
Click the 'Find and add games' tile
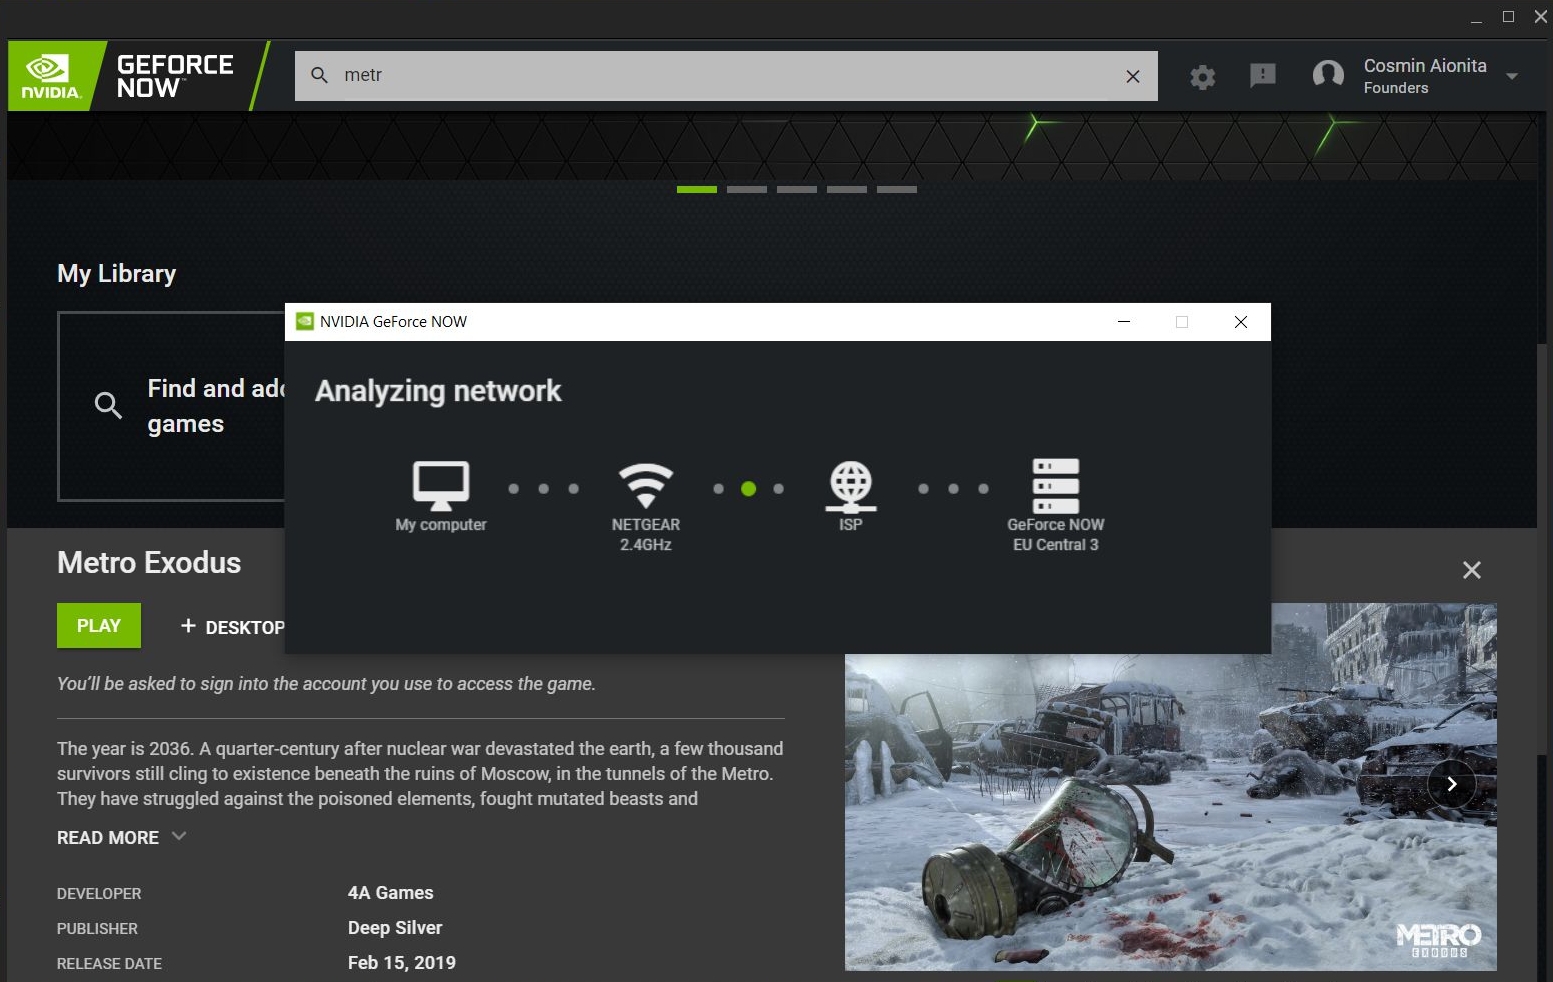(x=172, y=406)
